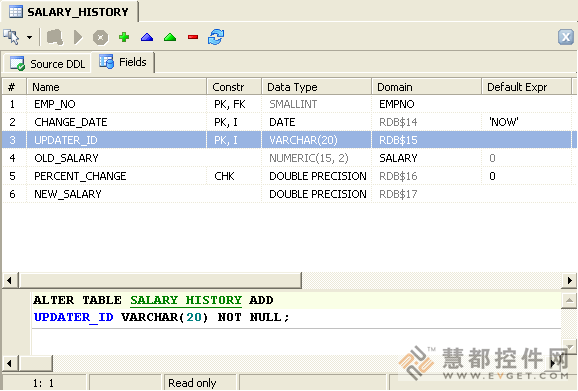Select the PERCENT_CHANGE field row
Viewport: 578px width, 391px height.
[289, 176]
